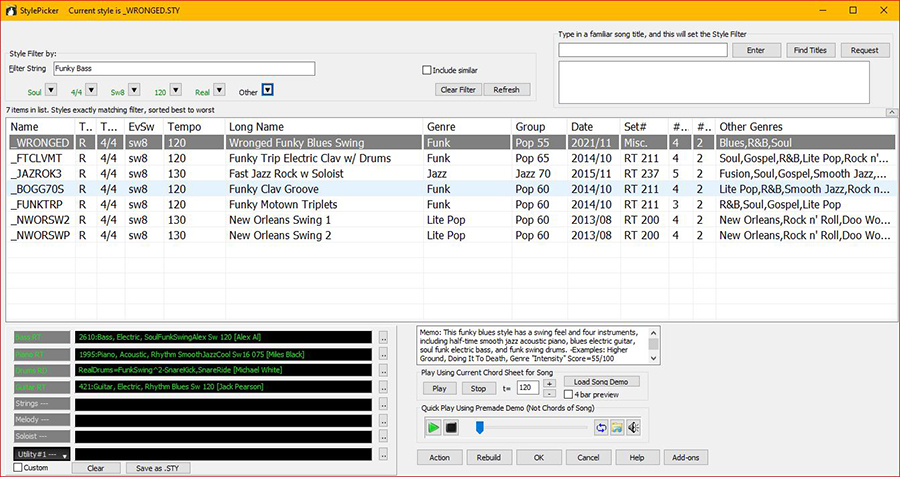This screenshot has width=900, height=477.
Task: Click the demo playback position slider
Action: point(479,427)
